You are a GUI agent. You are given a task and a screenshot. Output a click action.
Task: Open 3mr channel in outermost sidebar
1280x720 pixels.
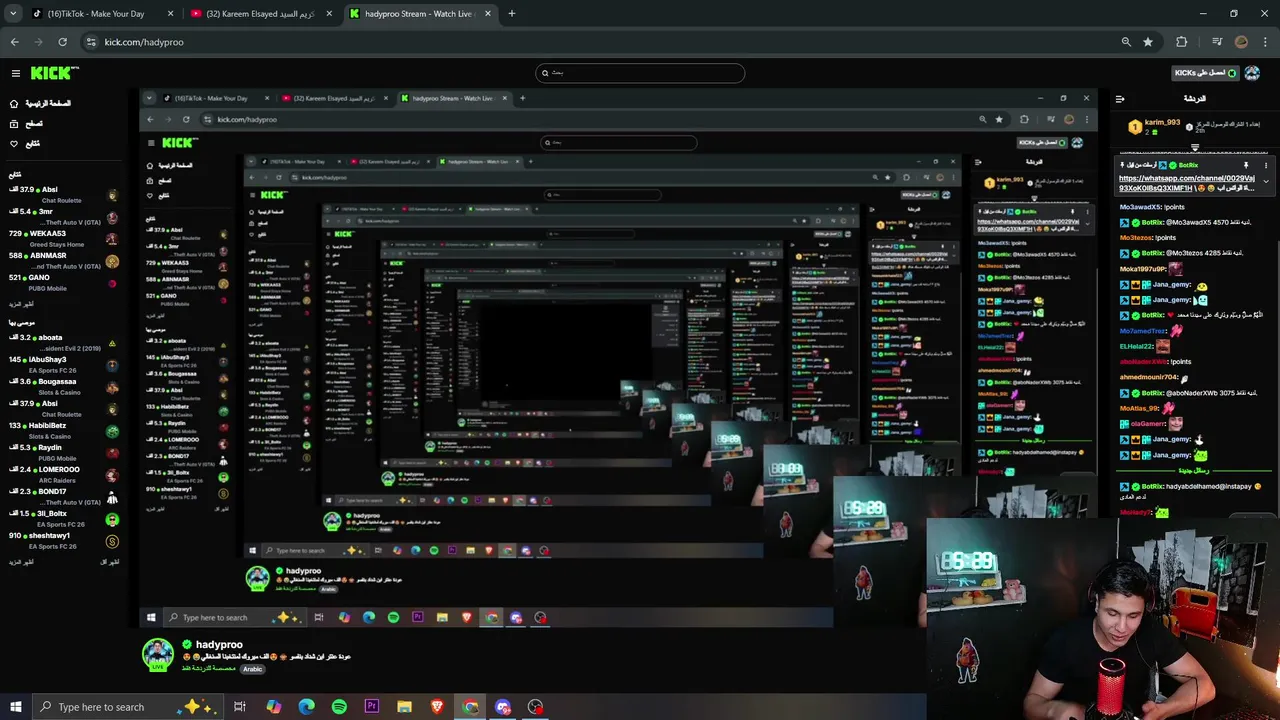(x=62, y=216)
